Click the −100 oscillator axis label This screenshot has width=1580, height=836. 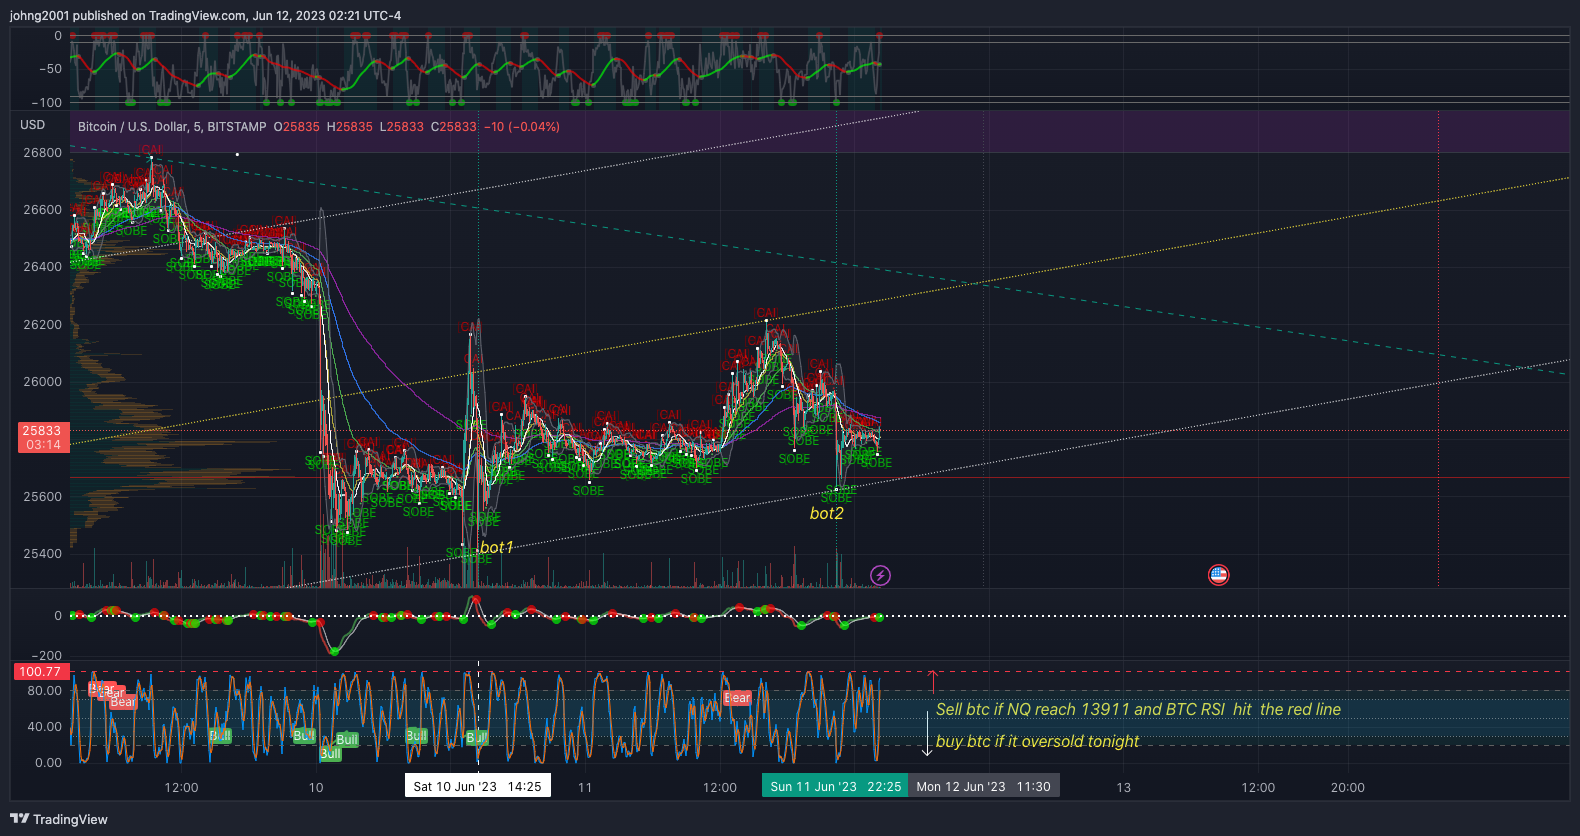(x=46, y=103)
